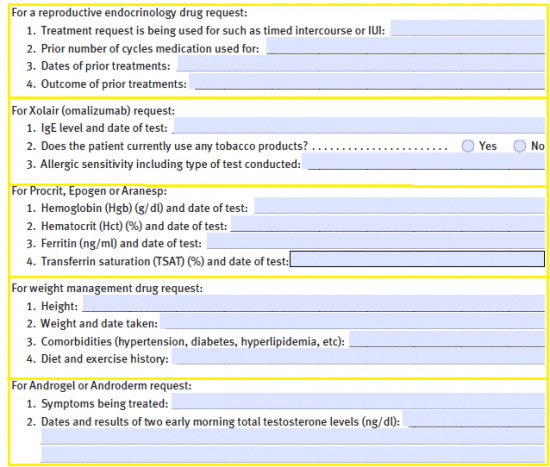Click the IgE level and date field
Viewport: 550px width, 467px height.
point(359,126)
